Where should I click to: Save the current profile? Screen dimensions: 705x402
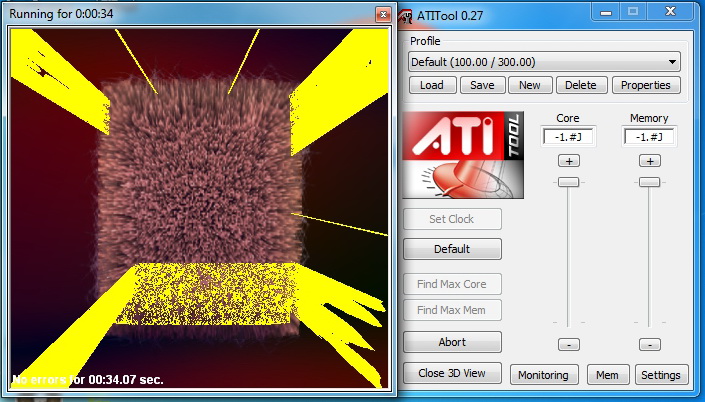482,85
